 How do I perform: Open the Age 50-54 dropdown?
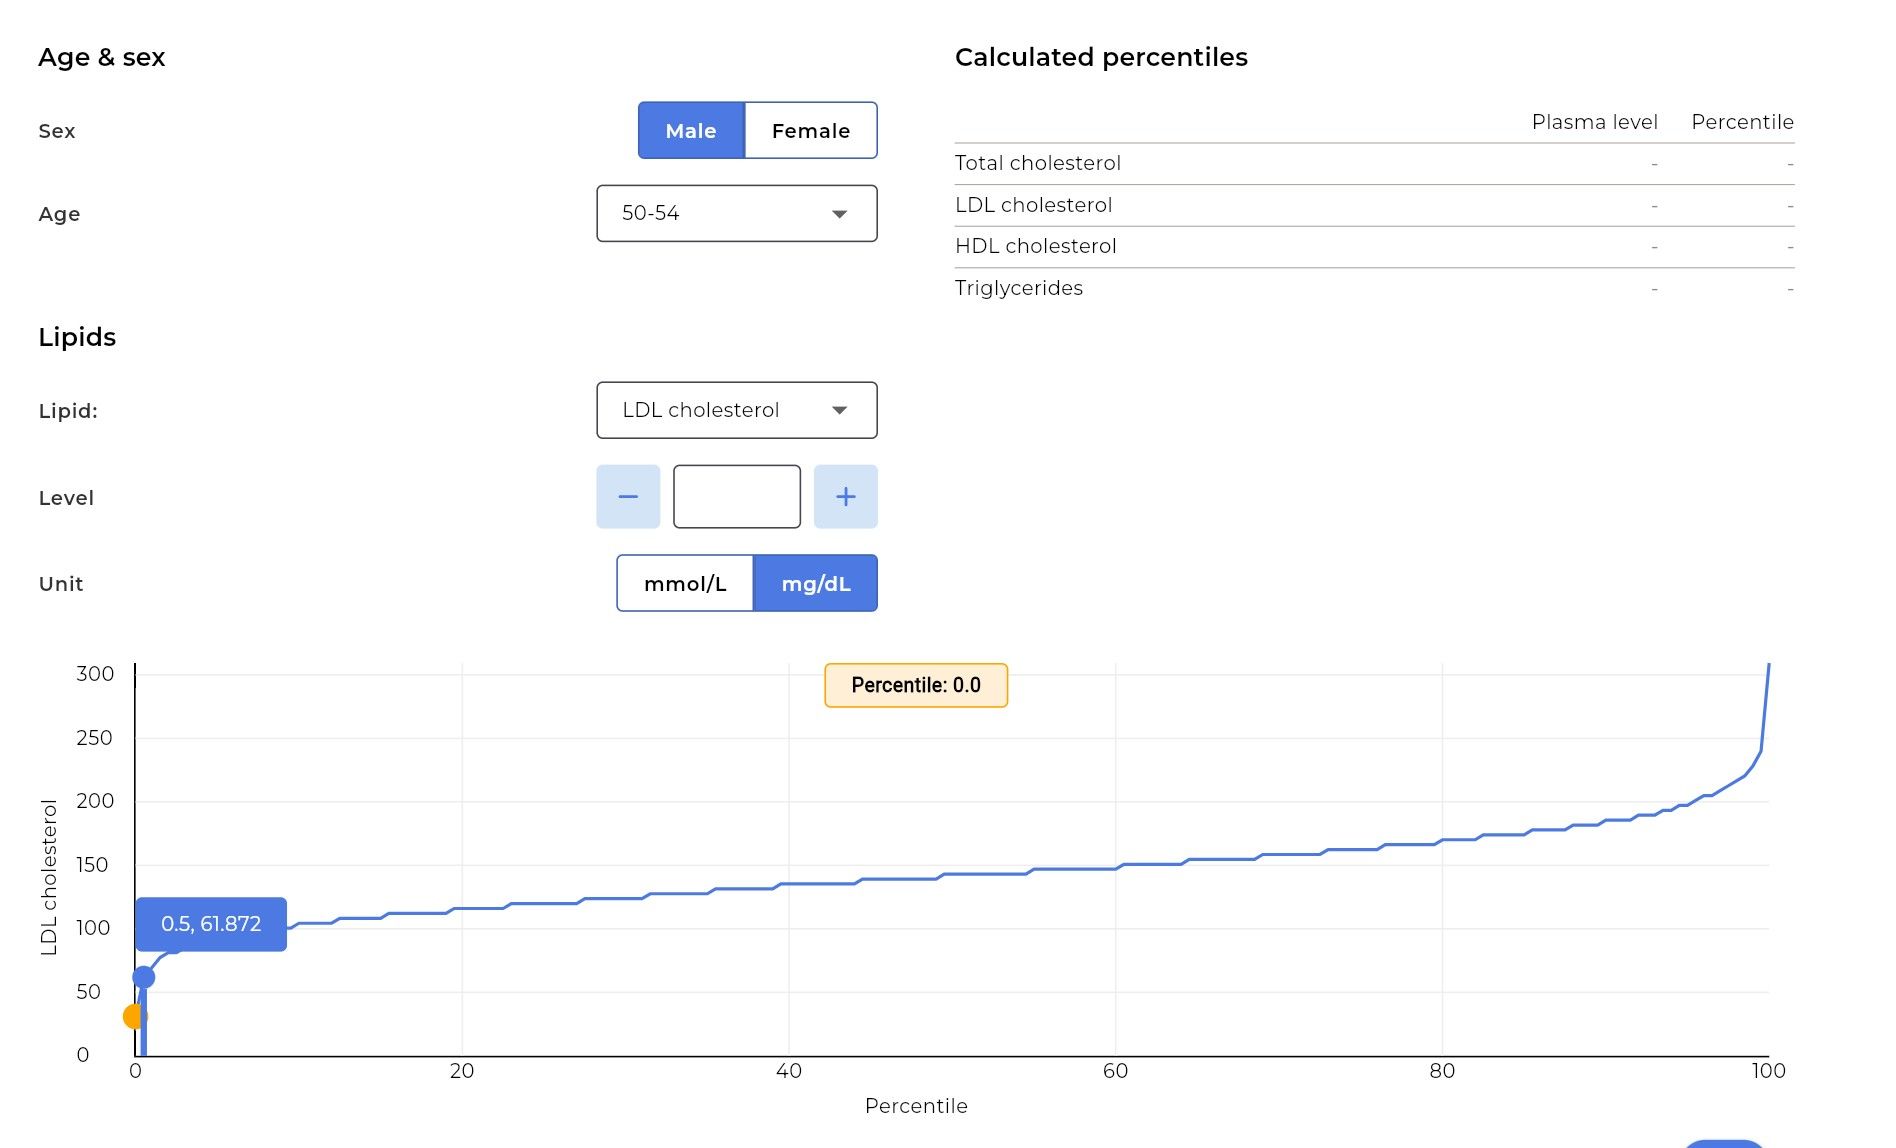(737, 213)
